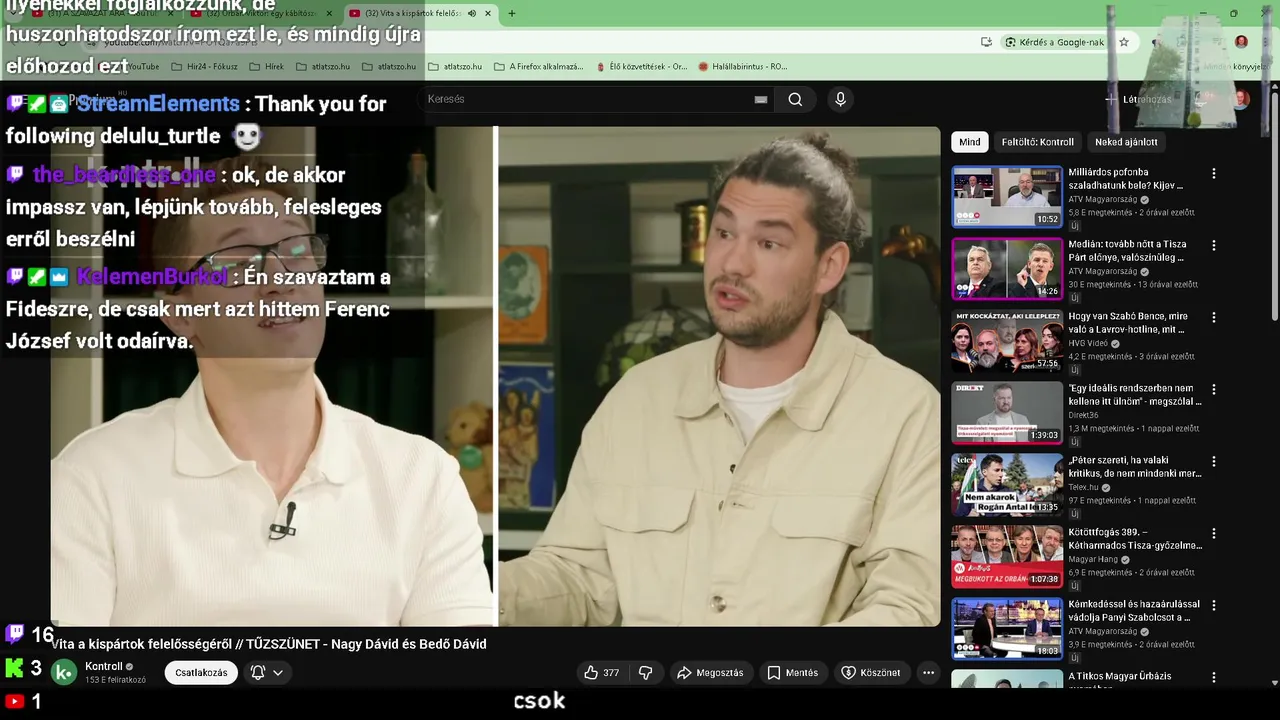Click the main video player
The height and width of the screenshot is (720, 1280).
496,376
